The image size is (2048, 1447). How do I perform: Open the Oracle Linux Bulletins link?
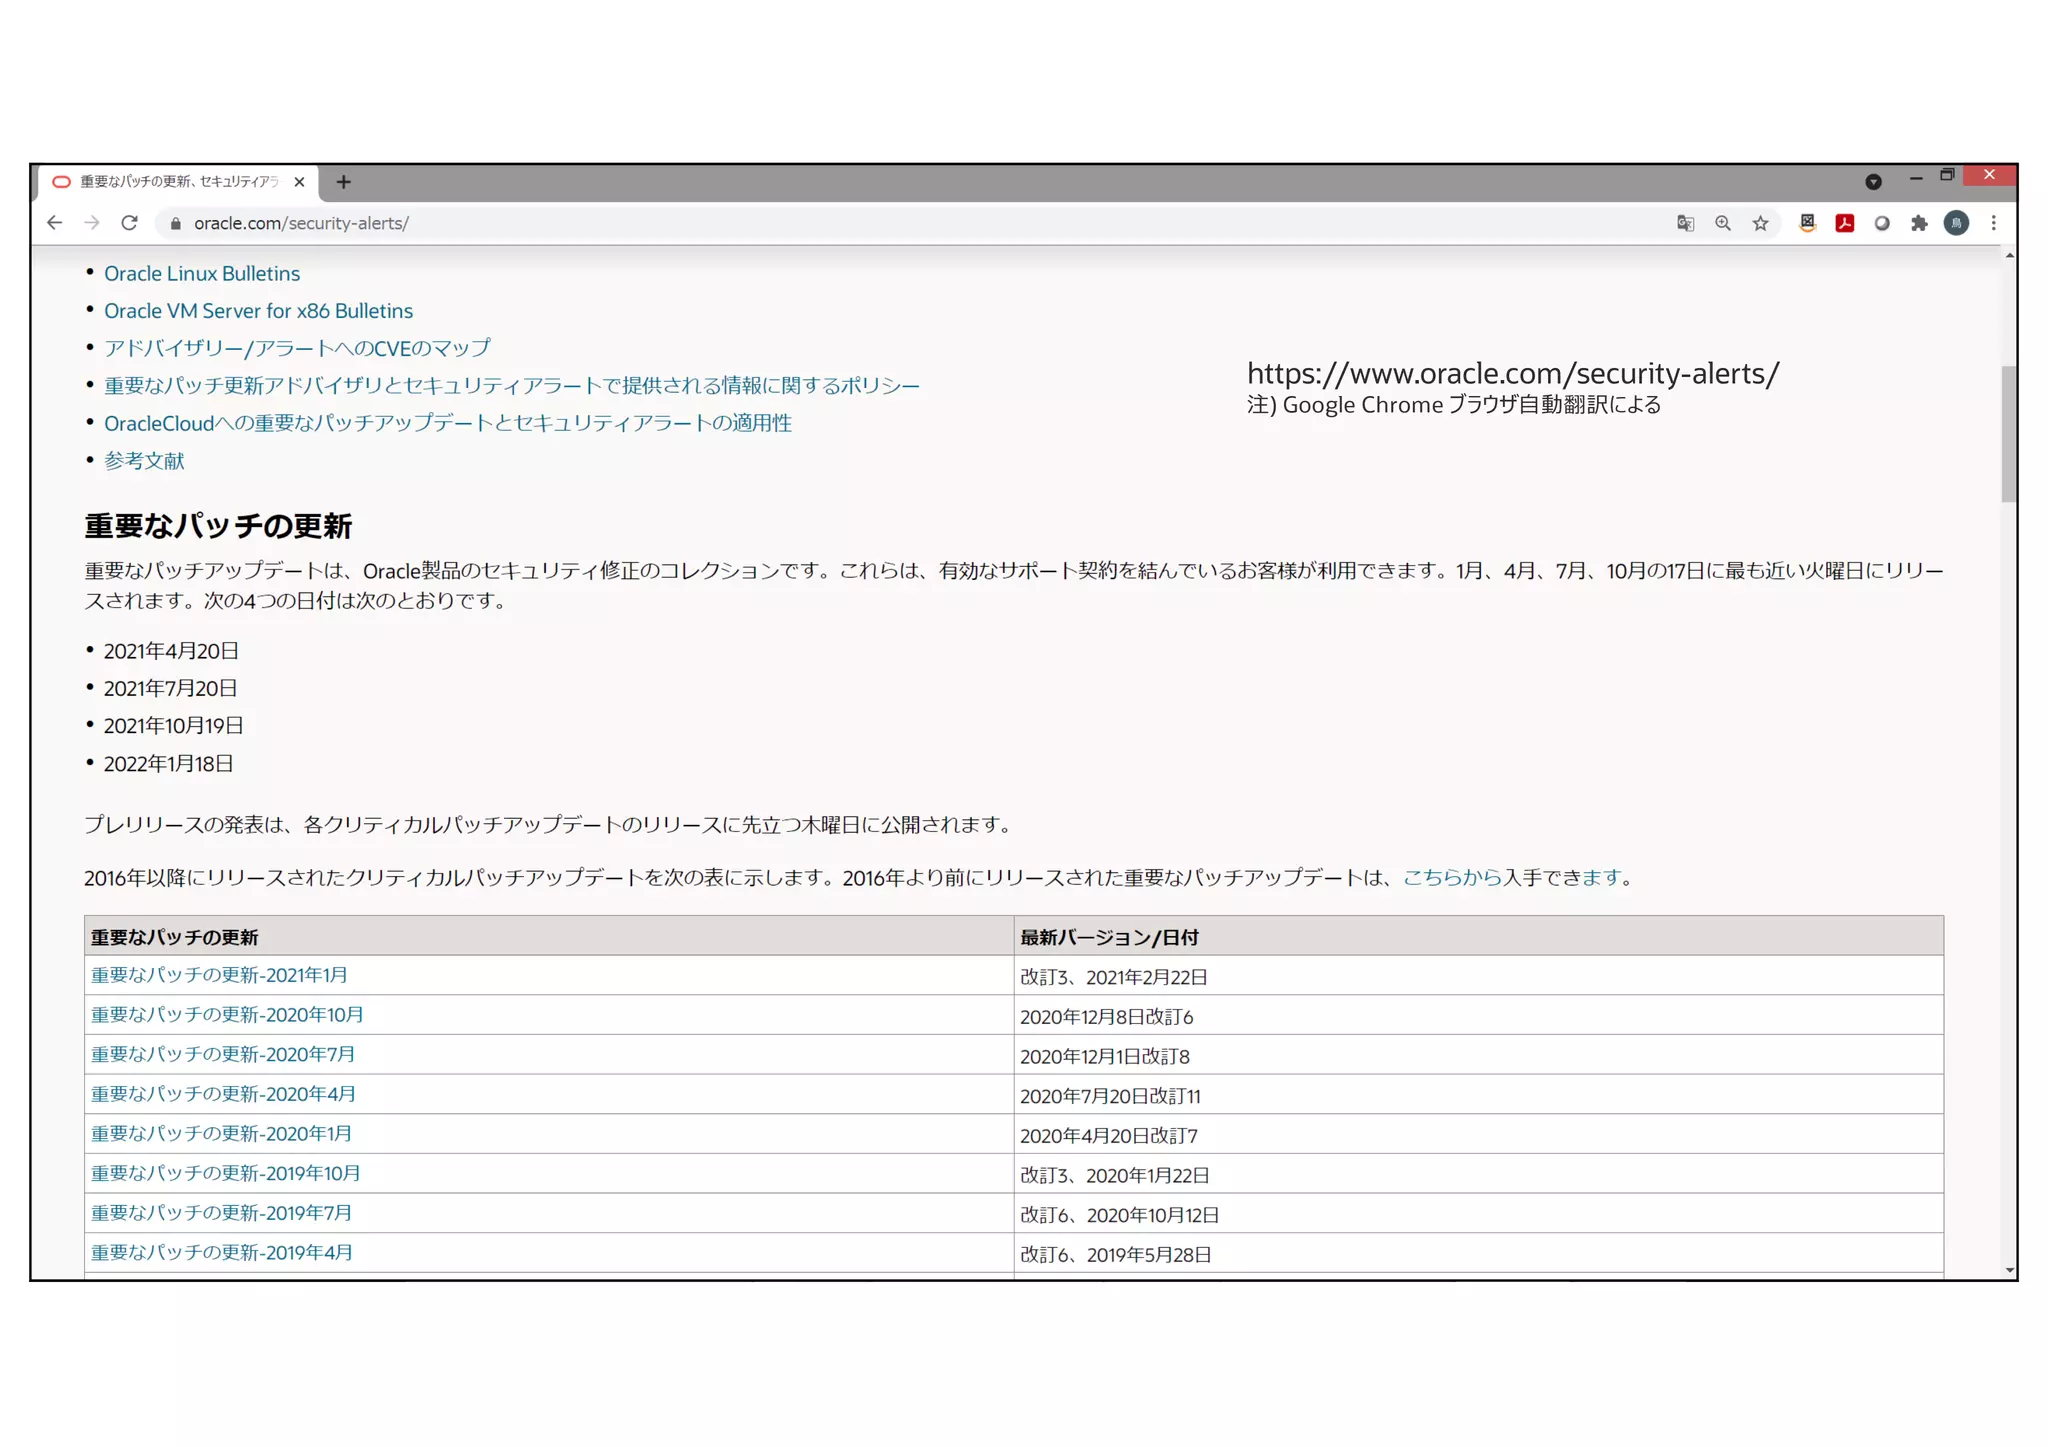click(x=202, y=273)
